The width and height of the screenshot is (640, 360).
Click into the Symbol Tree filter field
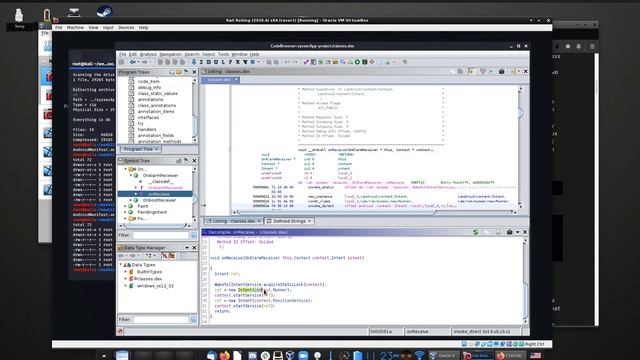[x=161, y=235]
